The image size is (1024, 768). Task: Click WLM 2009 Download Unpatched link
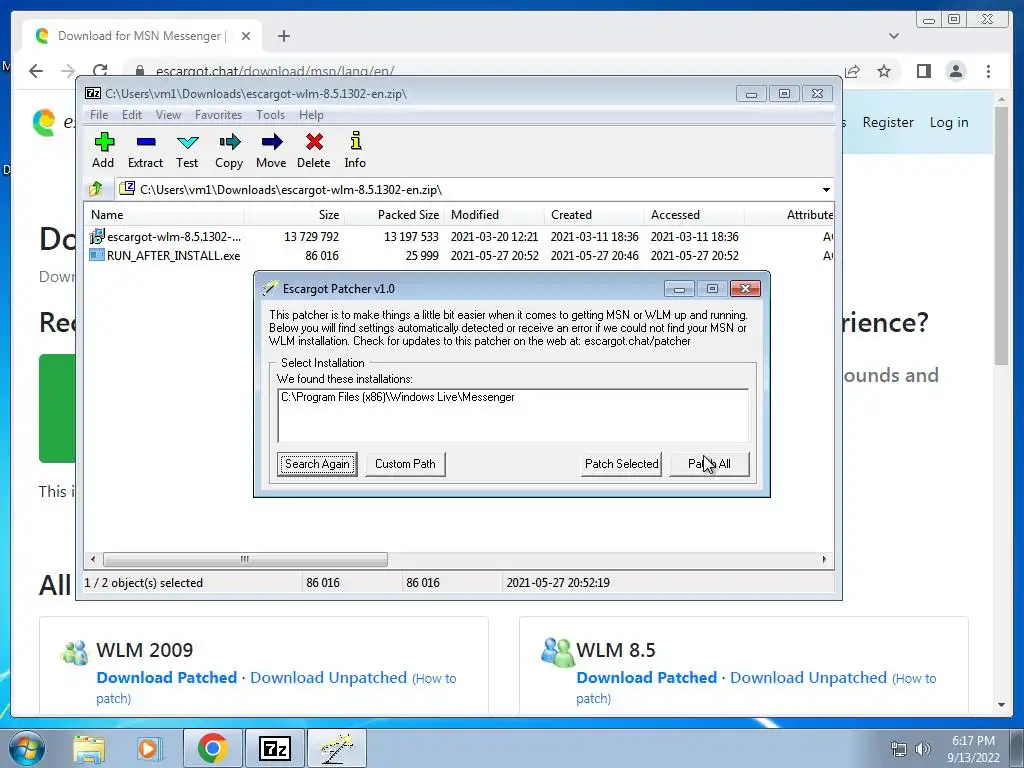328,678
